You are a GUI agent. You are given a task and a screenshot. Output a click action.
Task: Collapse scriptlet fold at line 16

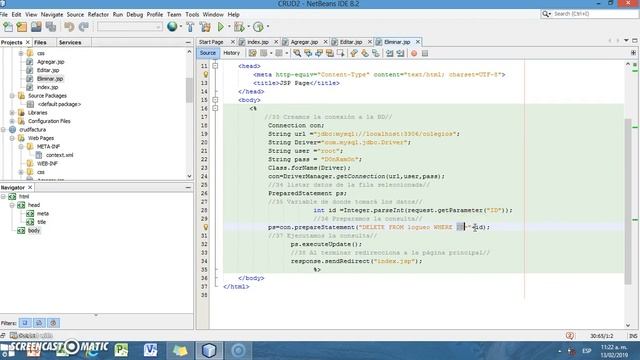[x=215, y=108]
